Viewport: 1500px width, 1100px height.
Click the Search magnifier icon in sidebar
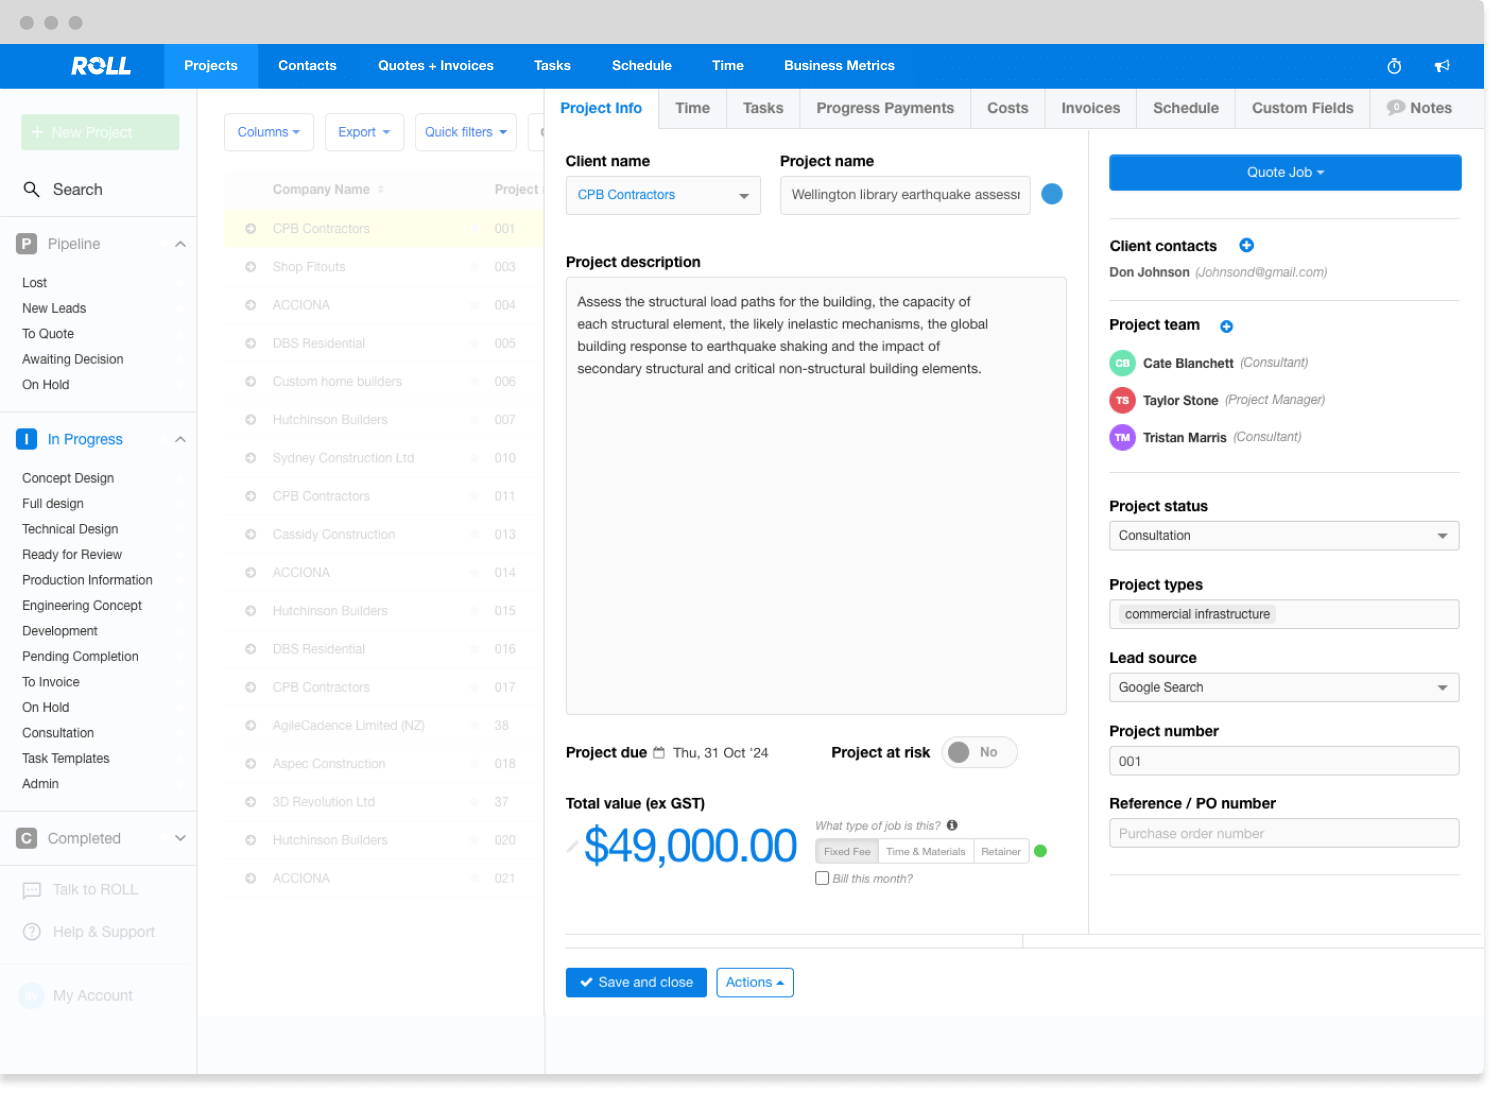(32, 189)
